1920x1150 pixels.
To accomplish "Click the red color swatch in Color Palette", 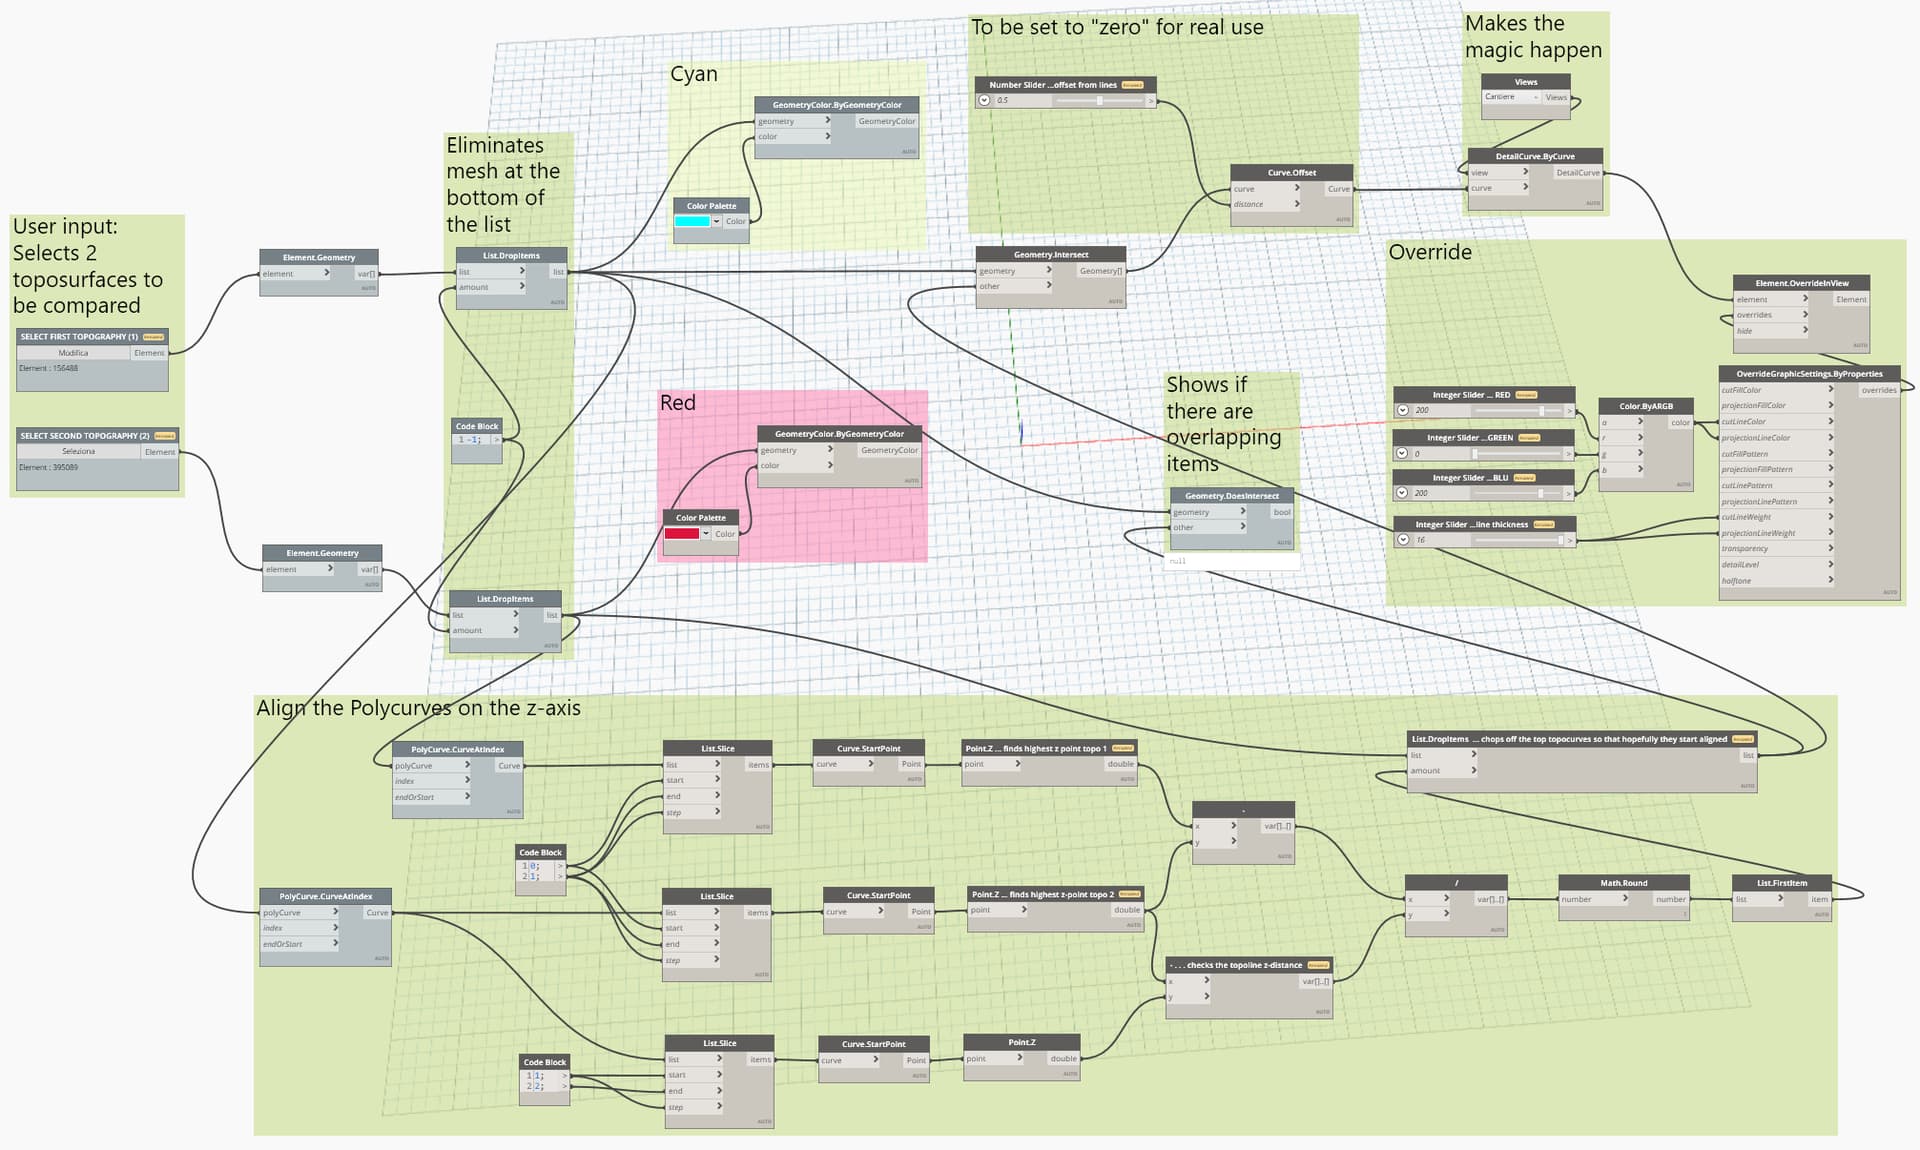I will click(681, 534).
